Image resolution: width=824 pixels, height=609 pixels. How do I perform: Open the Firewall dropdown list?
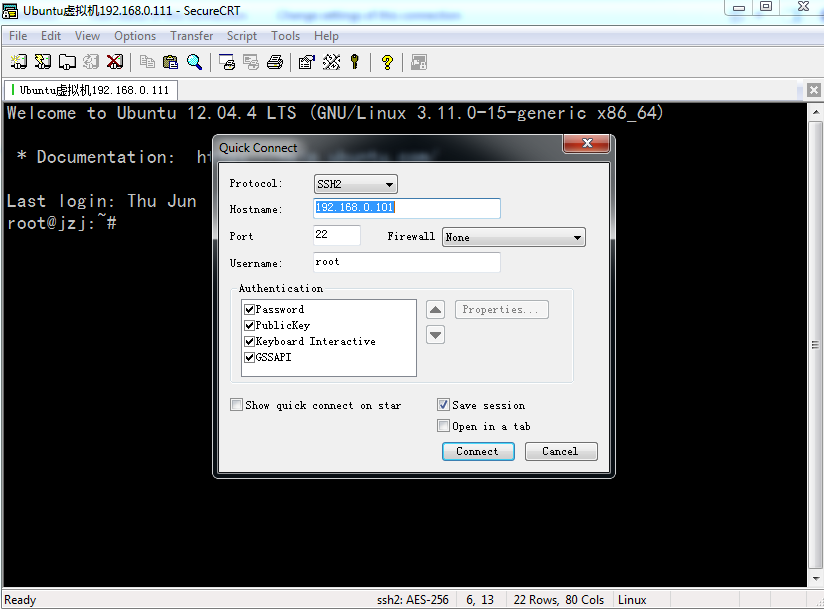pyautogui.click(x=513, y=237)
